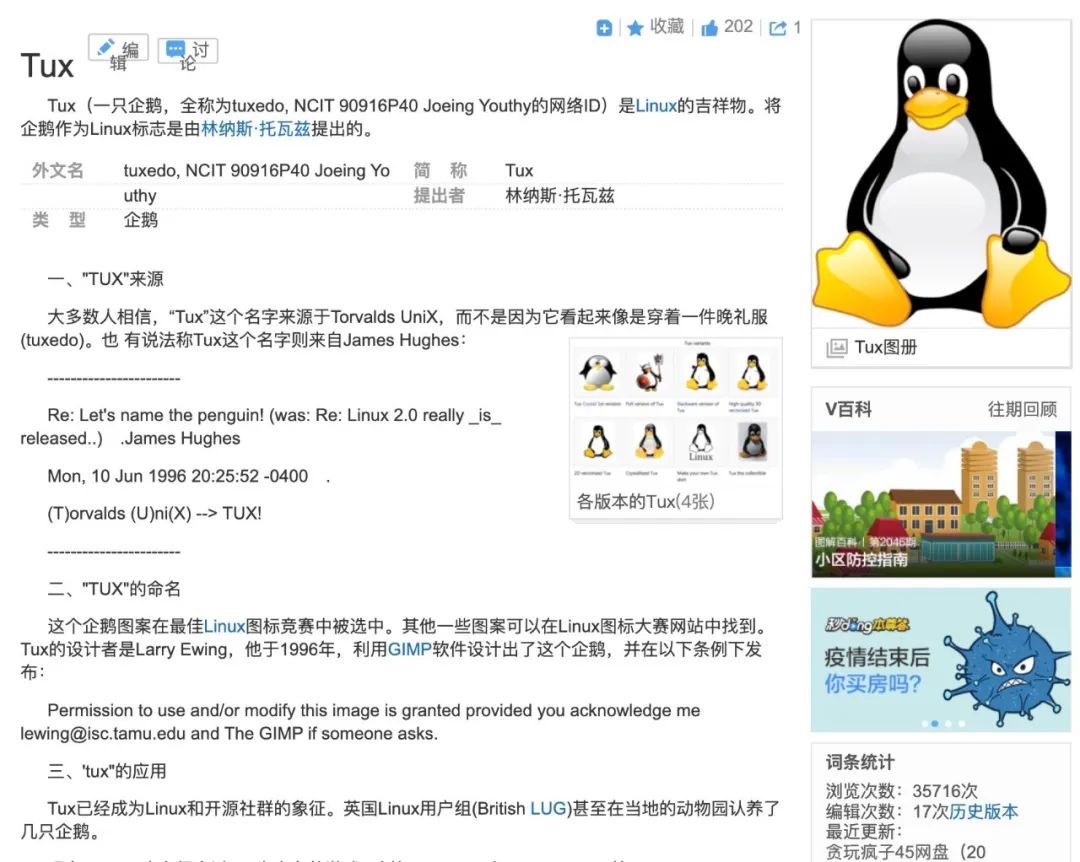
Task: Open the 疫情结束后你买房吗? banner ad
Action: (941, 659)
